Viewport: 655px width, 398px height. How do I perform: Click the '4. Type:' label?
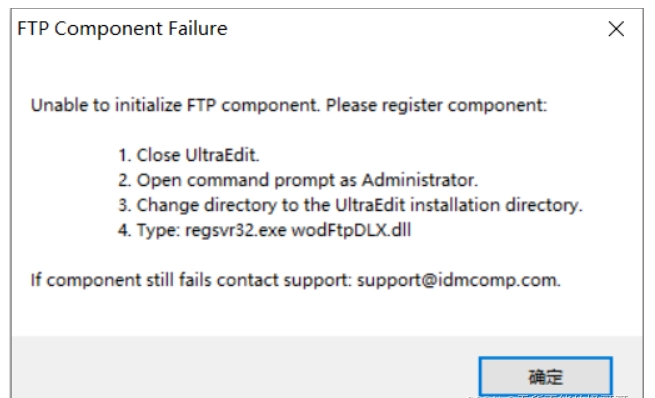pos(149,231)
